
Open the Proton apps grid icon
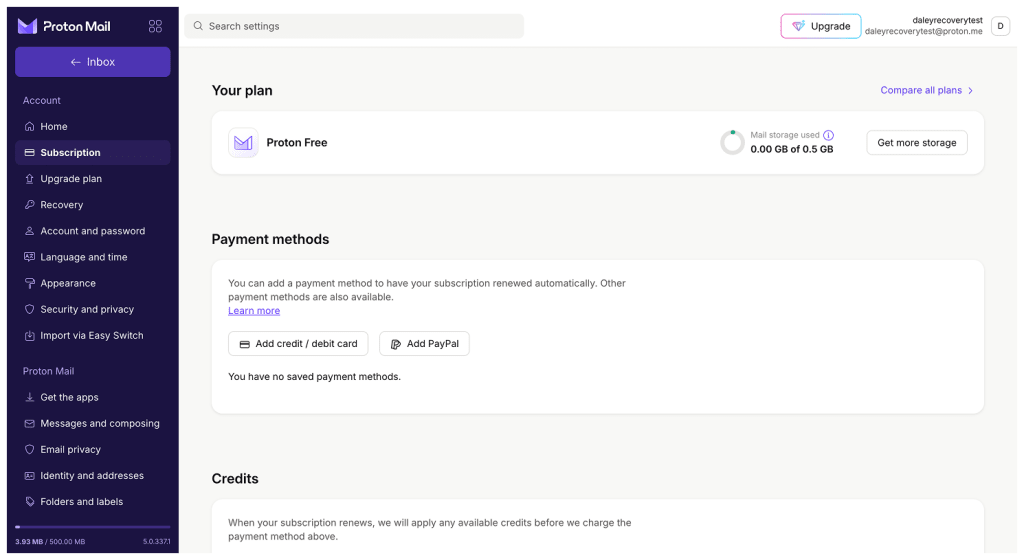pos(155,26)
